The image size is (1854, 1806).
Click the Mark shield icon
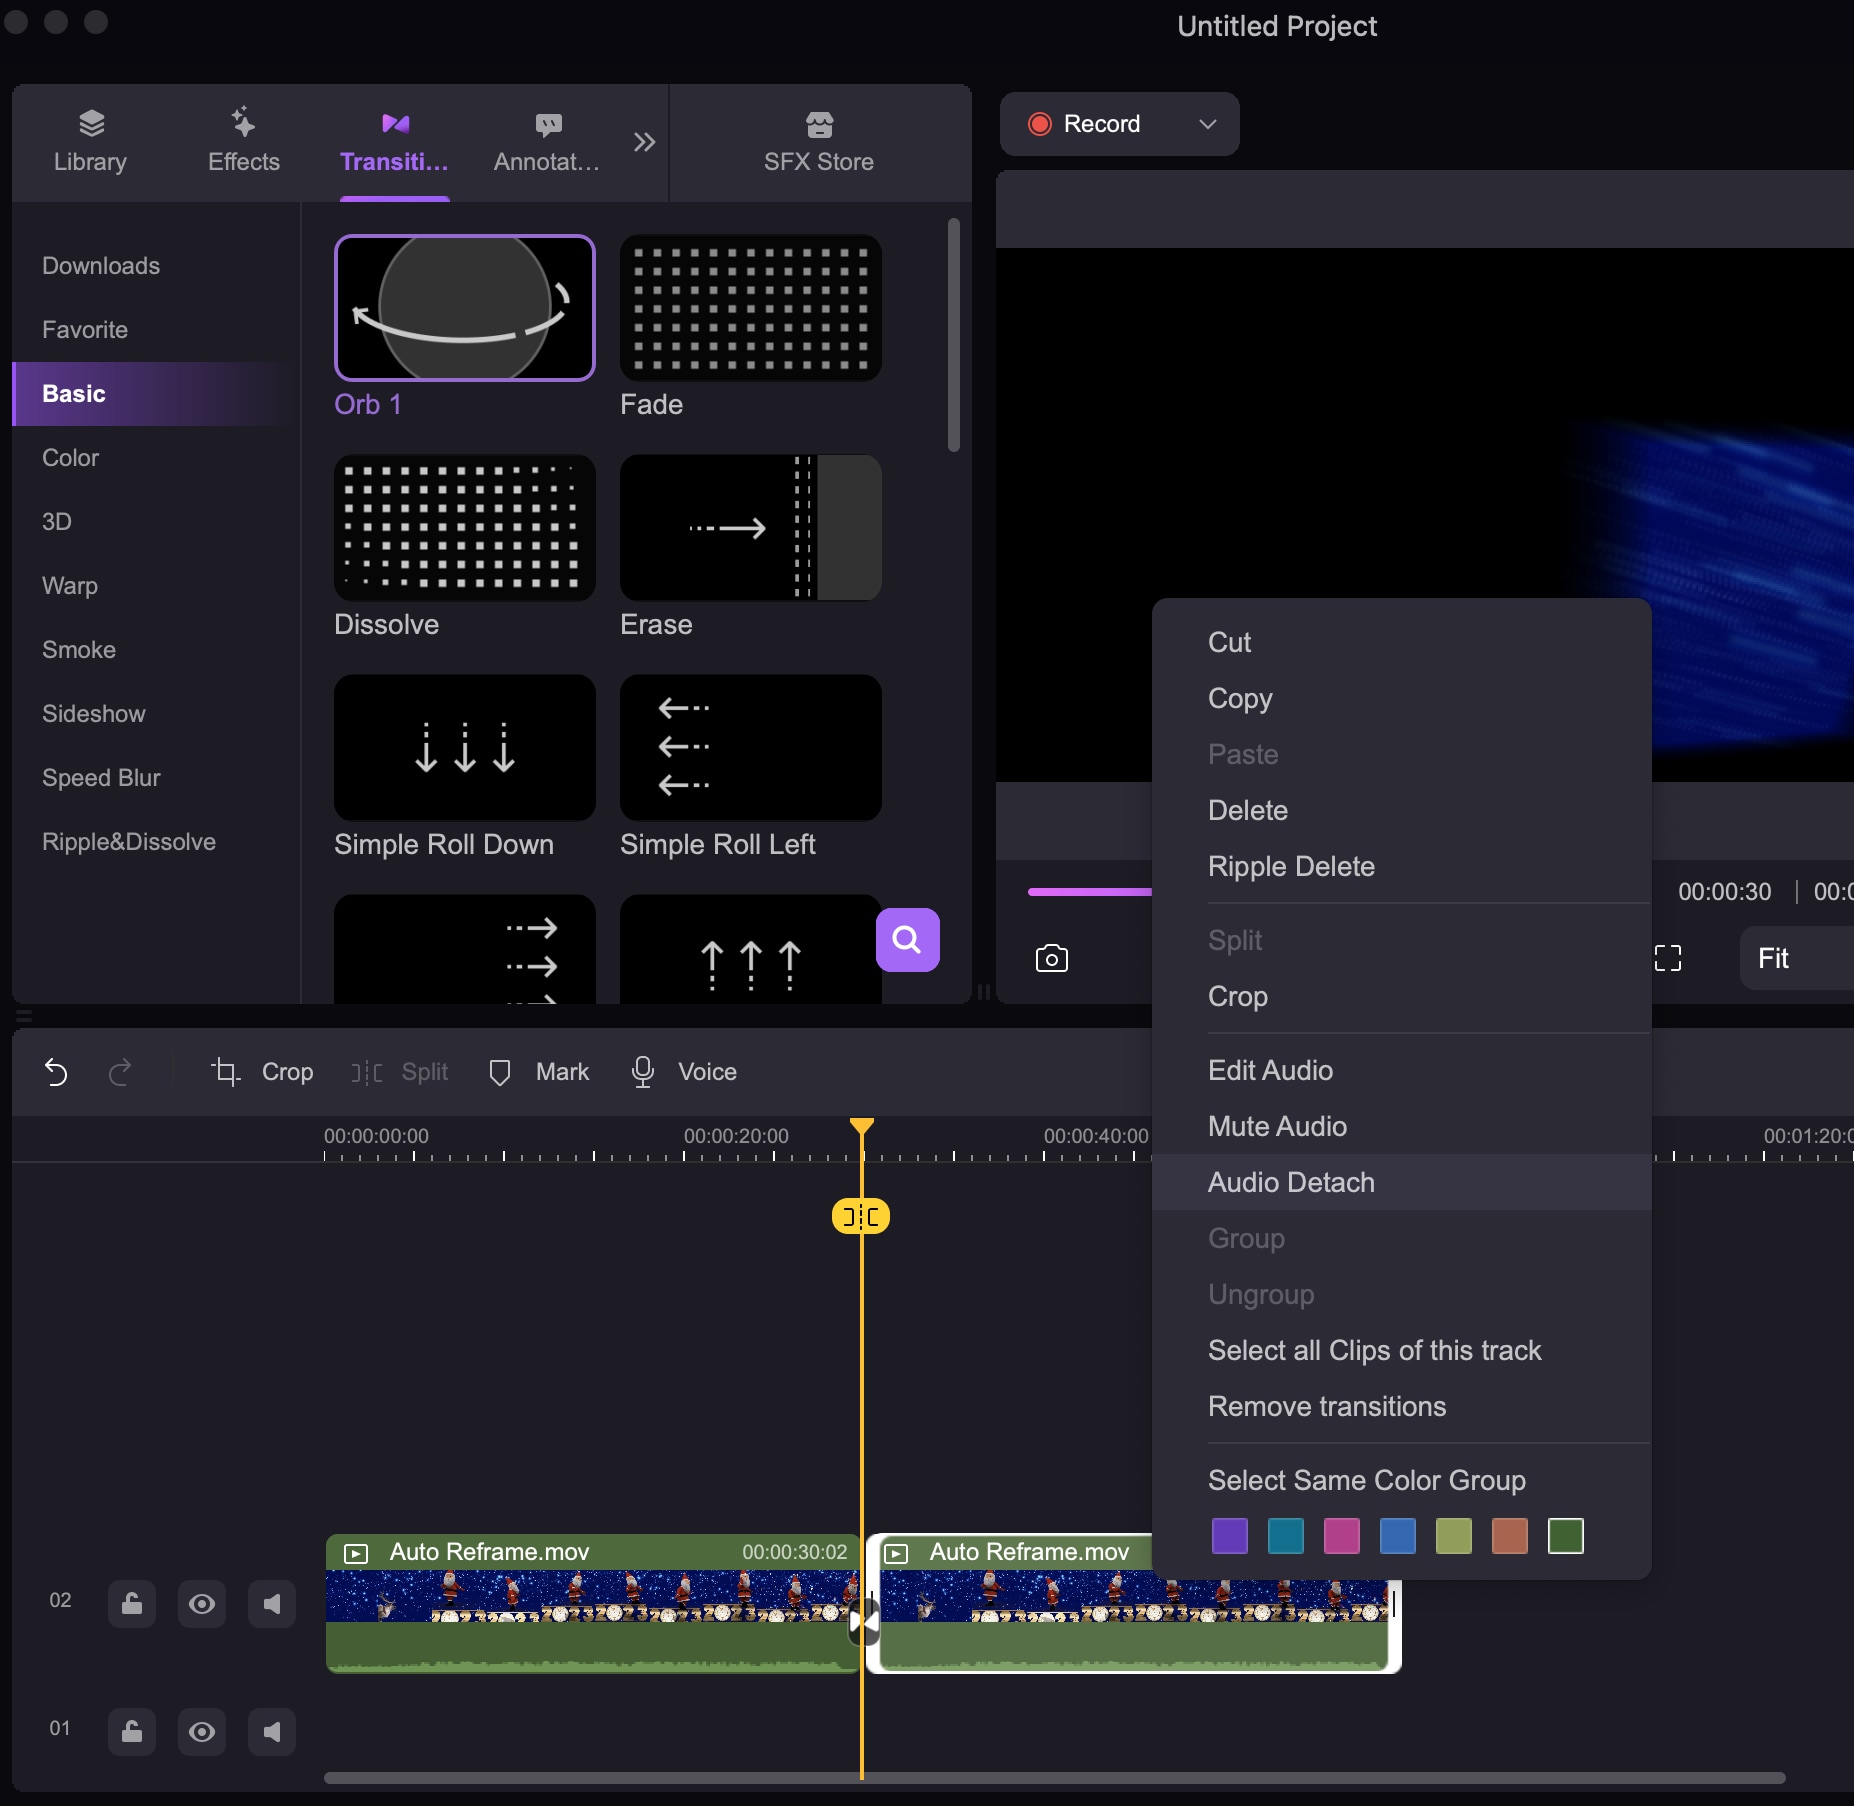point(500,1072)
